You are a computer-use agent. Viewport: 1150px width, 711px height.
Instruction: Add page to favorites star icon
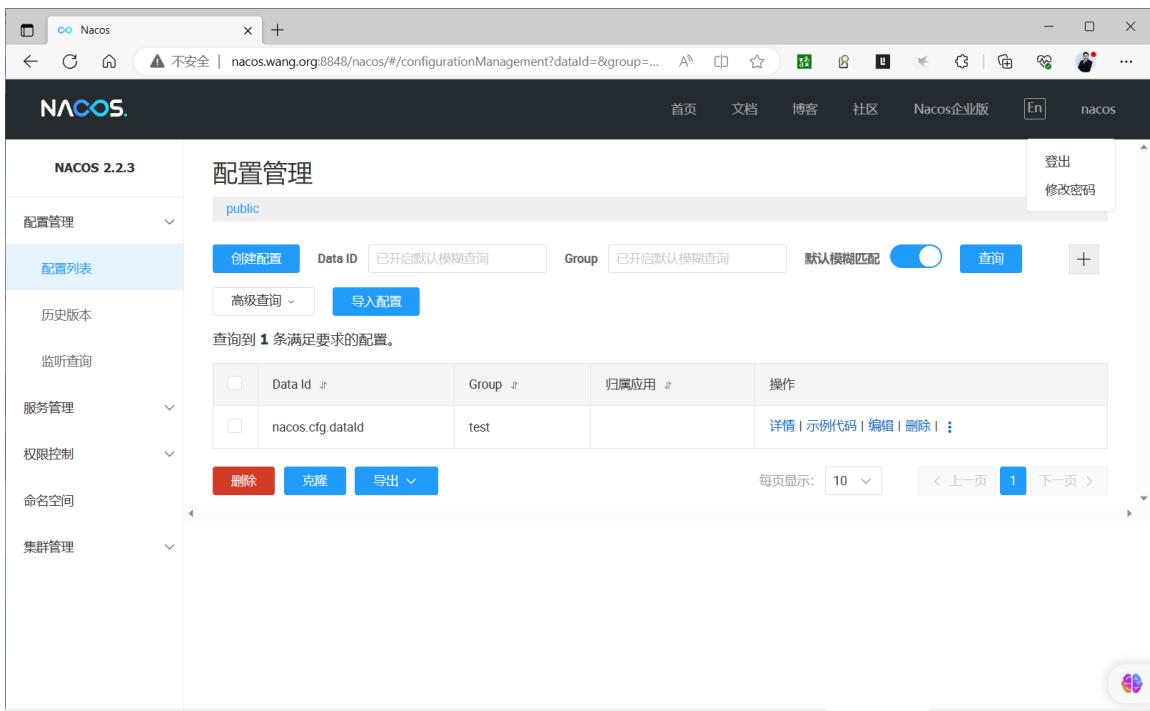[x=757, y=62]
